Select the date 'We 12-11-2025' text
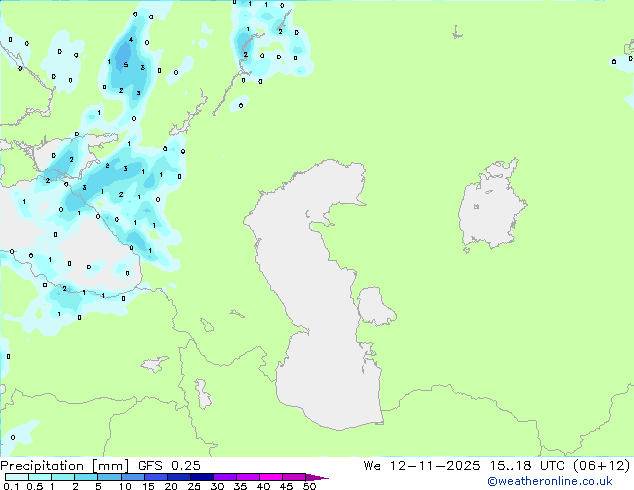This screenshot has height=490, width=634. [422, 466]
